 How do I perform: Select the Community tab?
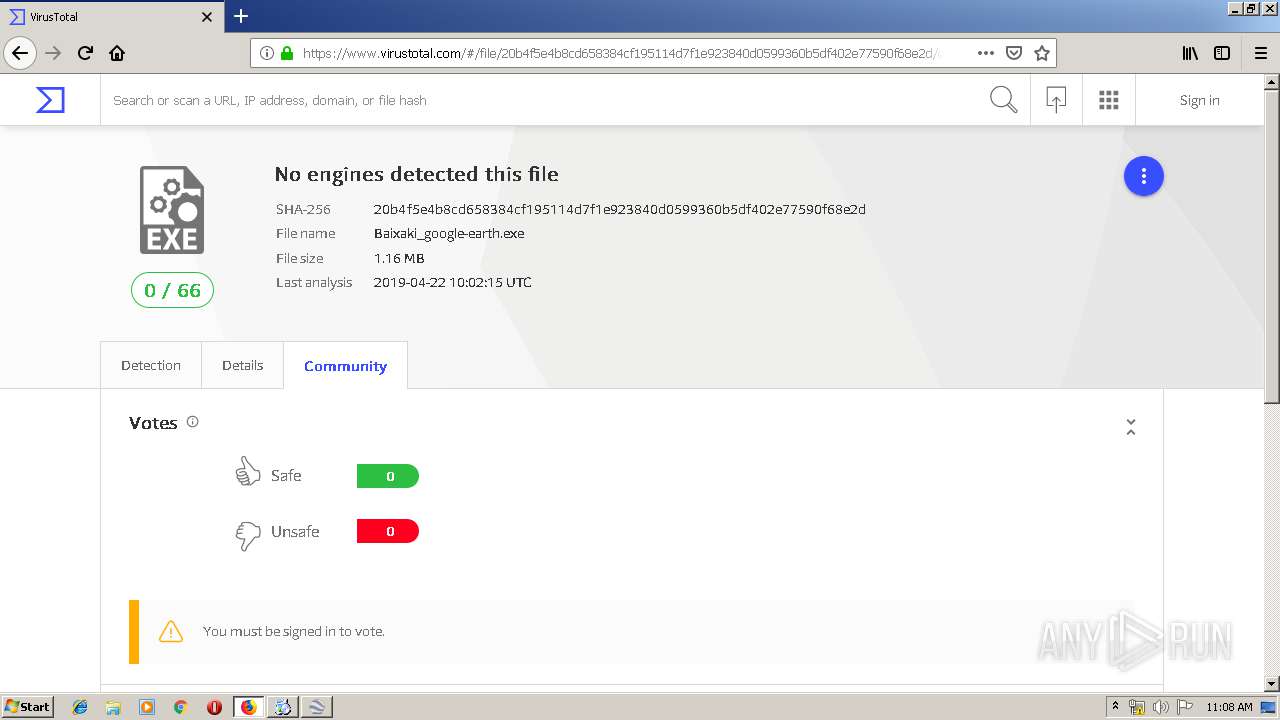tap(345, 365)
